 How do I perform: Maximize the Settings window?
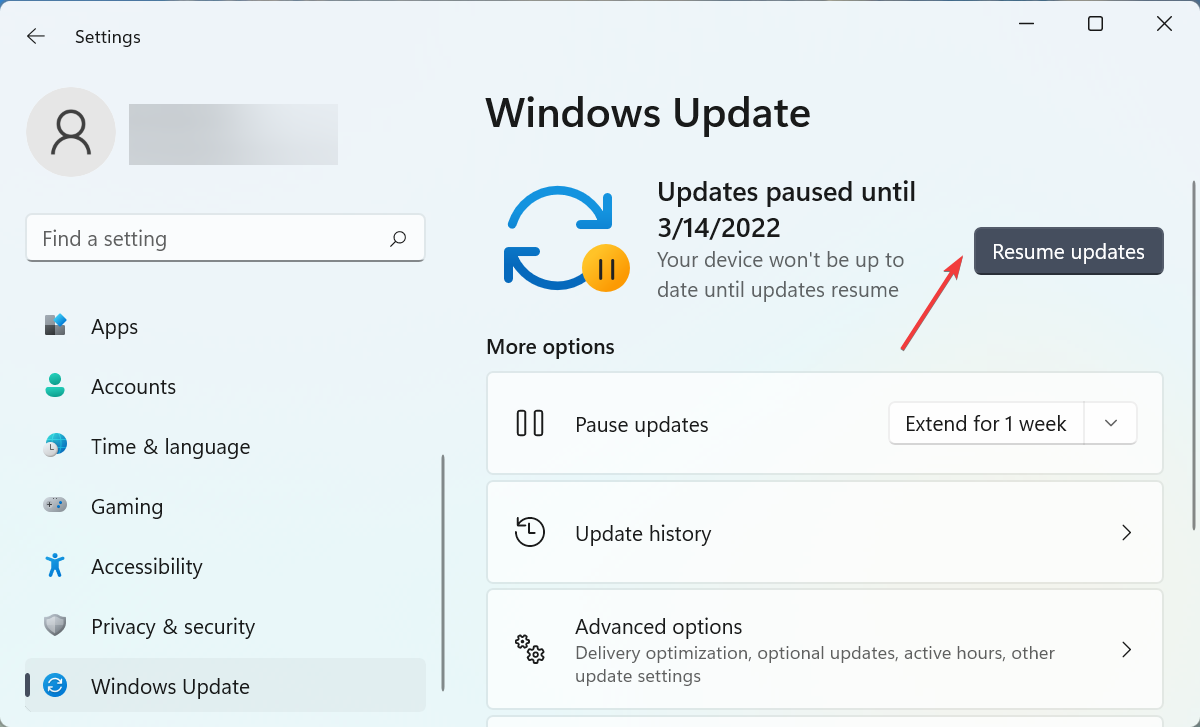[1095, 24]
